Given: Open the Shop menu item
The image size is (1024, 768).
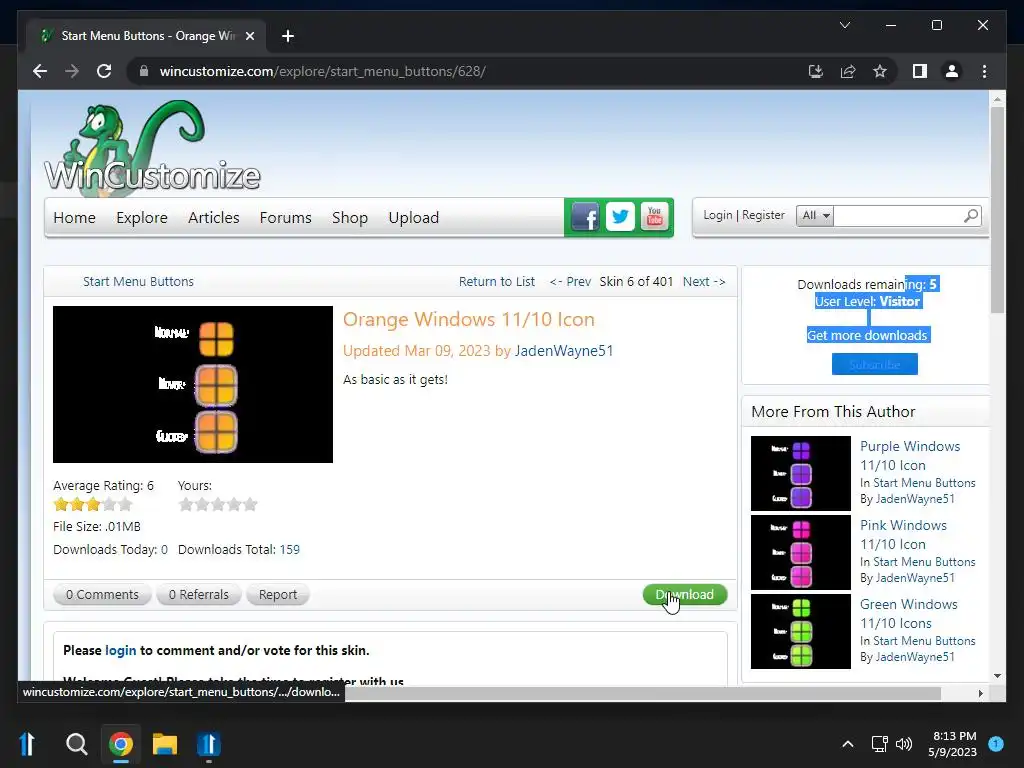Looking at the screenshot, I should (350, 217).
